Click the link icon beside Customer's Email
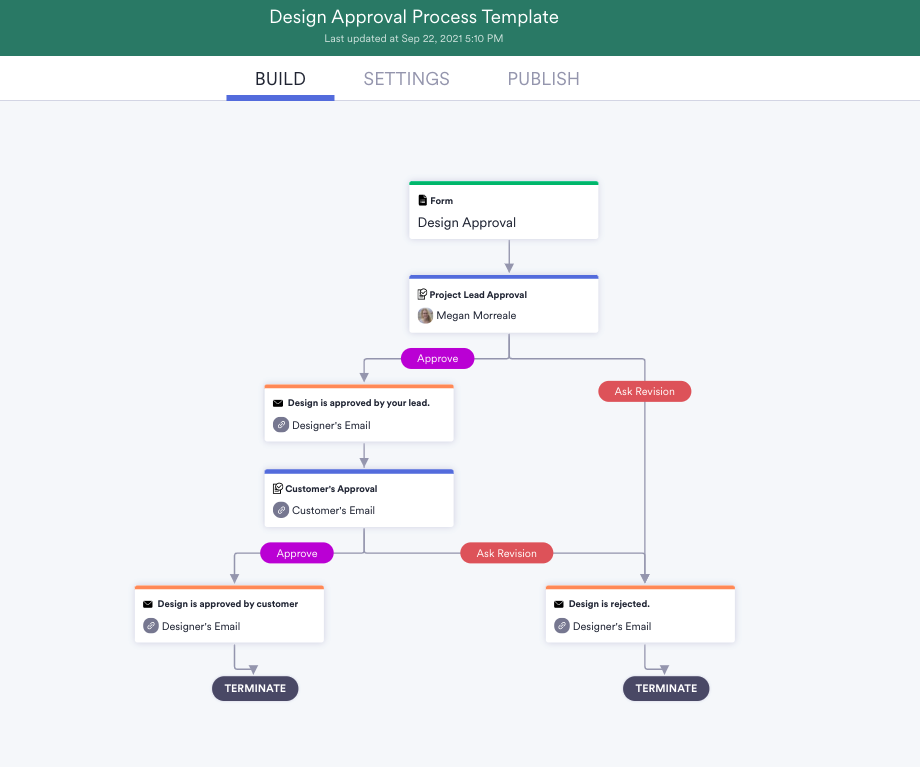 click(281, 510)
